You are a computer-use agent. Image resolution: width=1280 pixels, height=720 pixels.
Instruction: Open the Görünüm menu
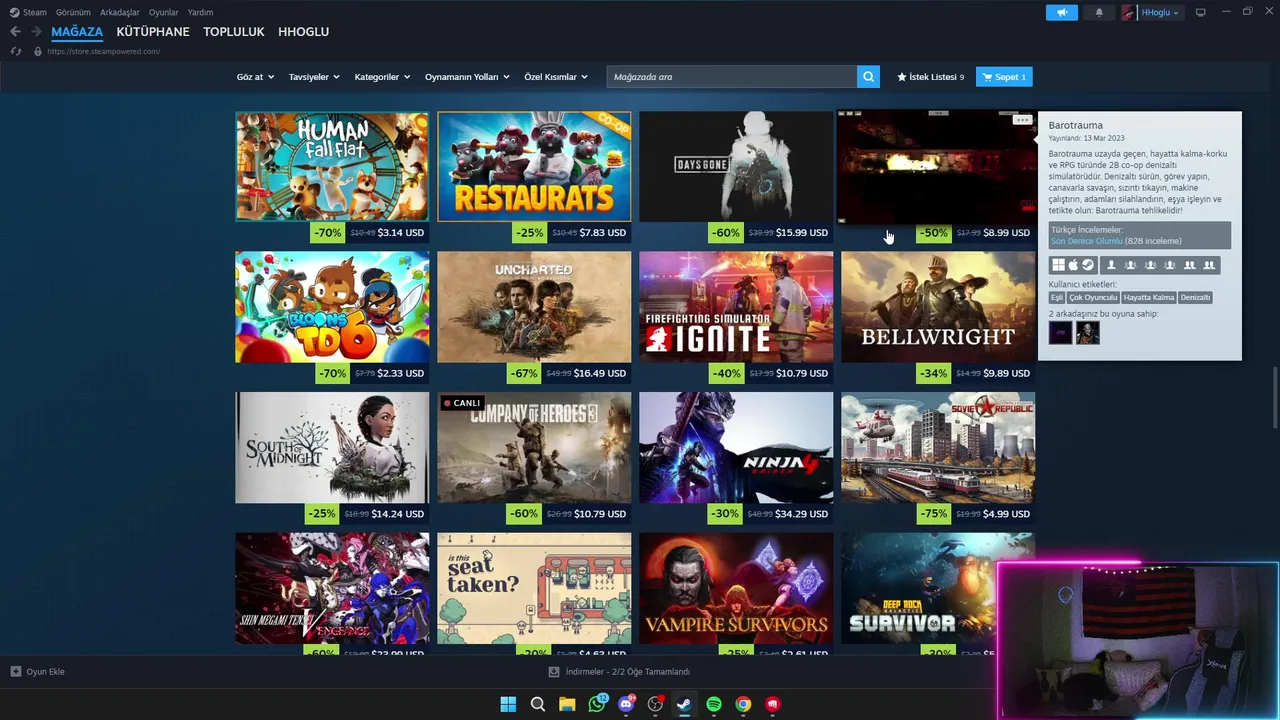(x=73, y=12)
